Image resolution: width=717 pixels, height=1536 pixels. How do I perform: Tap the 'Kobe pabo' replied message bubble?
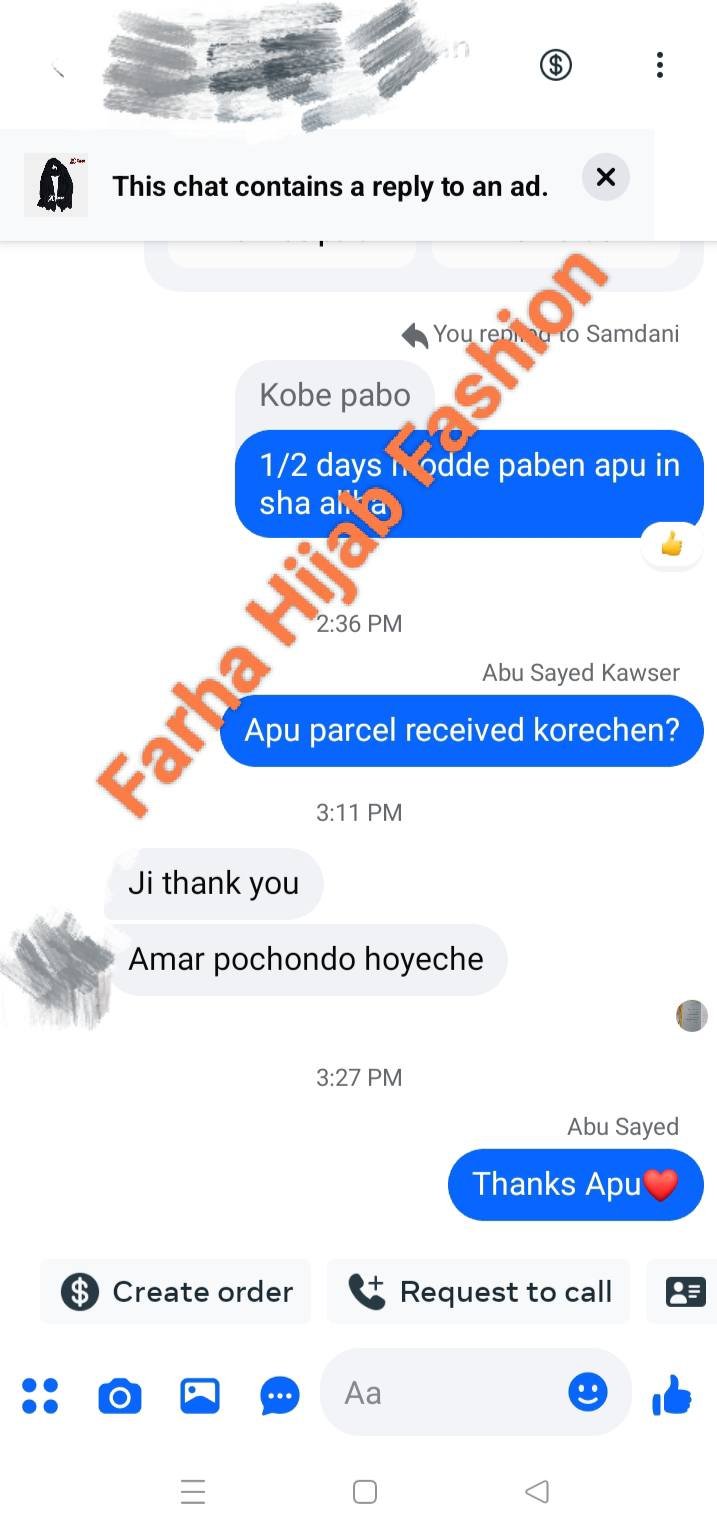[335, 395]
